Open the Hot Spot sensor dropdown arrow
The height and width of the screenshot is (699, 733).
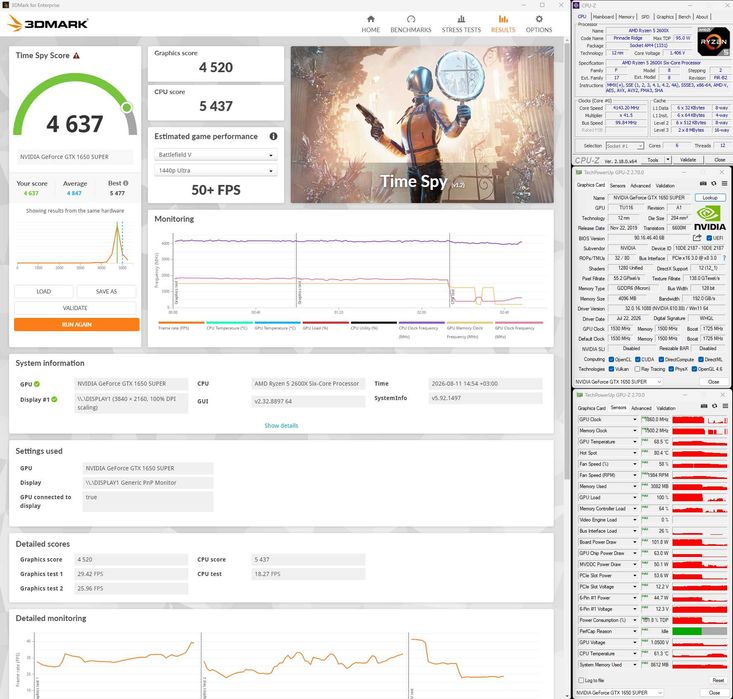[x=635, y=453]
